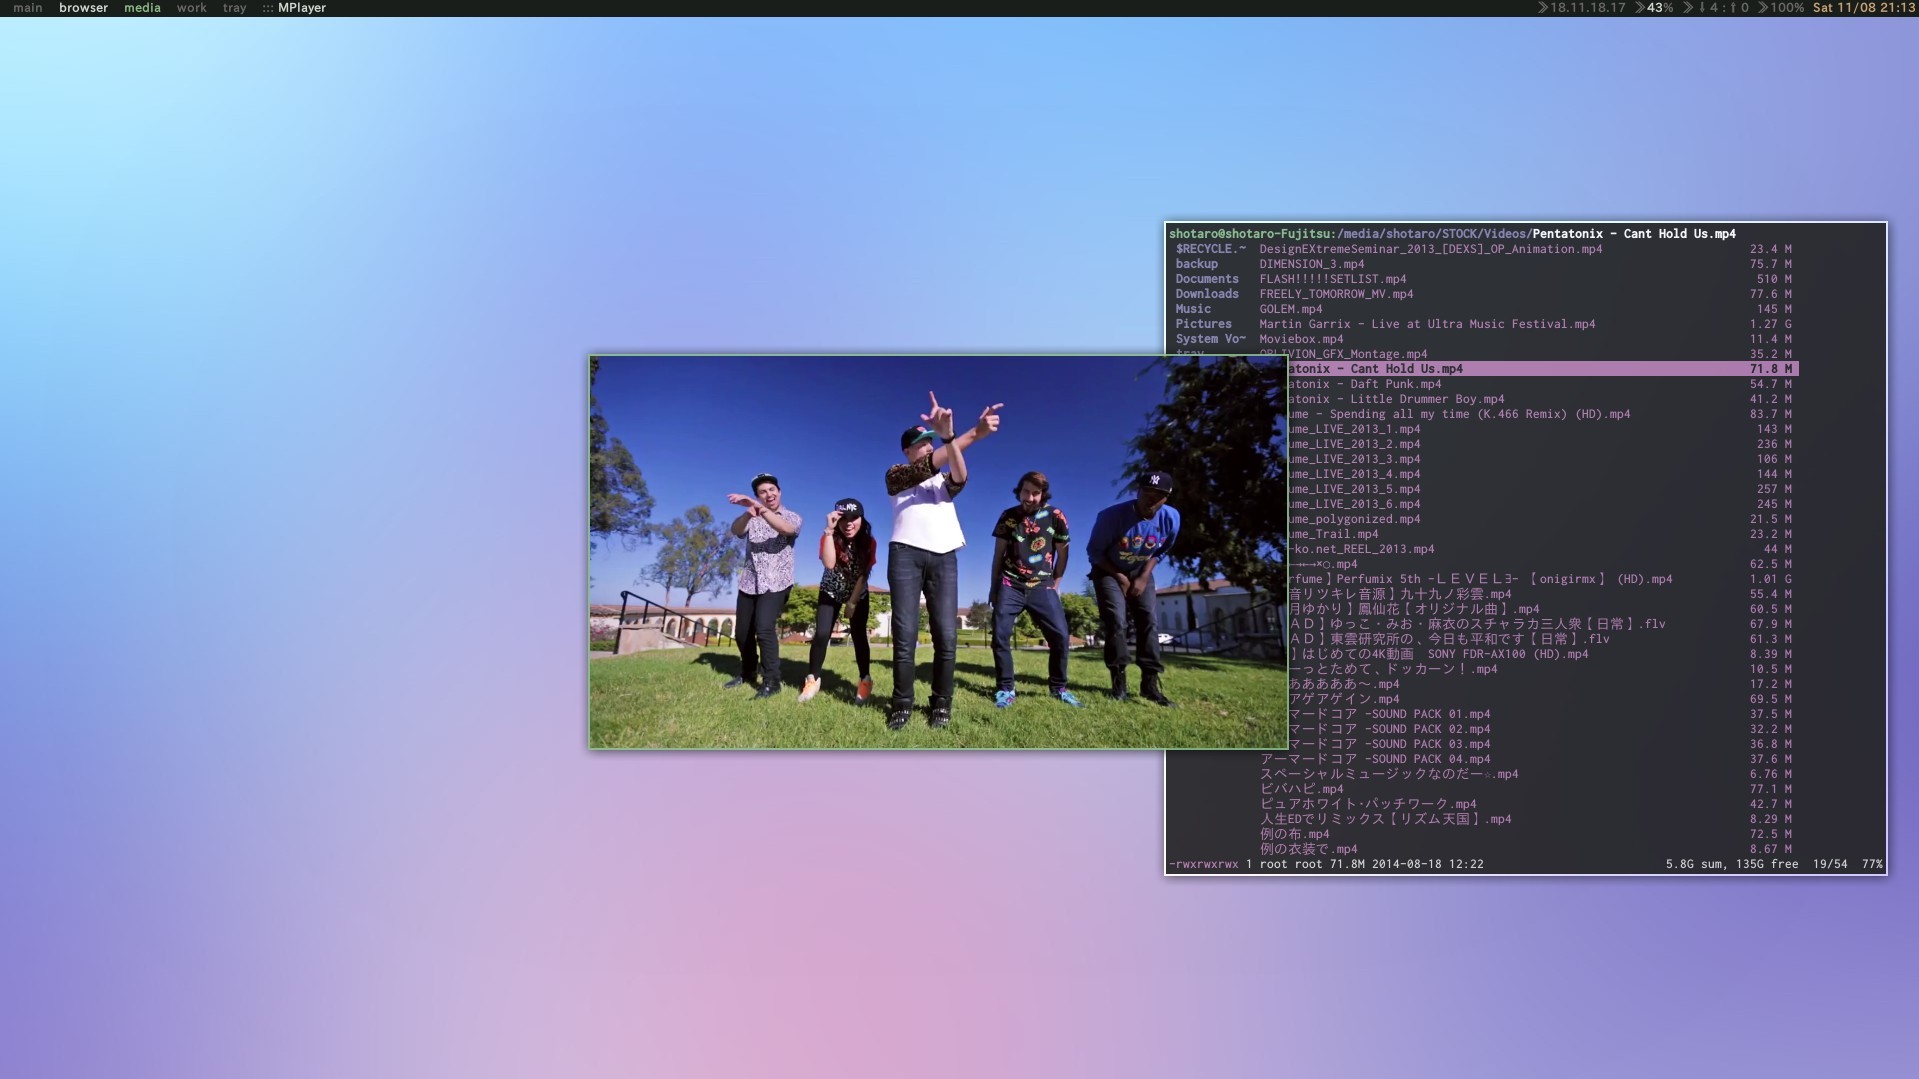Click the network traffic indicator "↓4:↑0"

point(1724,8)
